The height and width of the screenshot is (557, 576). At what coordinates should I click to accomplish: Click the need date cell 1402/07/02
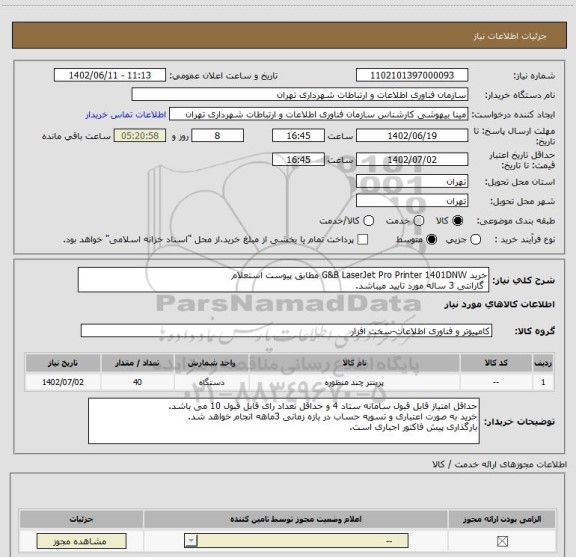pos(63,382)
